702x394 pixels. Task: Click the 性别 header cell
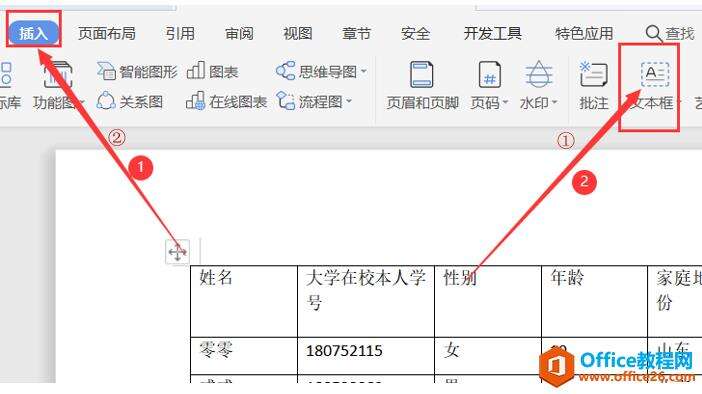pyautogui.click(x=488, y=301)
